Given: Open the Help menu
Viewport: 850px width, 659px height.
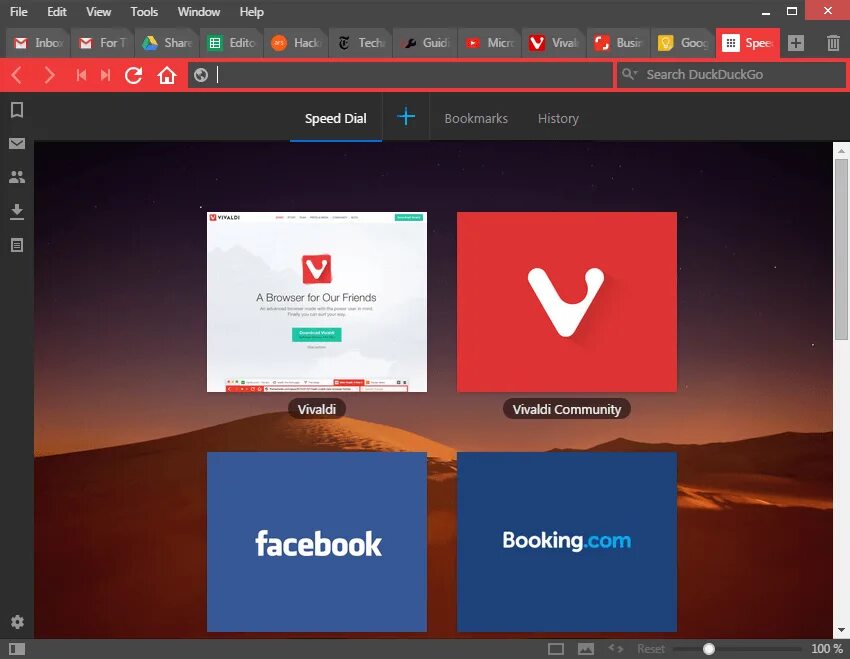Looking at the screenshot, I should (252, 11).
